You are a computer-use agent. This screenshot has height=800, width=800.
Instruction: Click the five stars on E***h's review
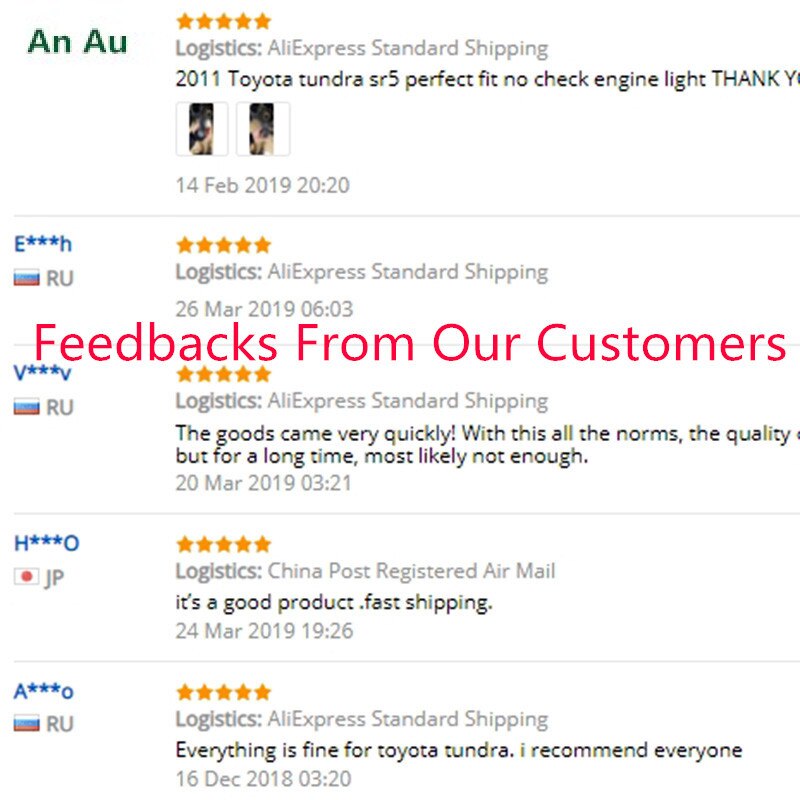223,245
